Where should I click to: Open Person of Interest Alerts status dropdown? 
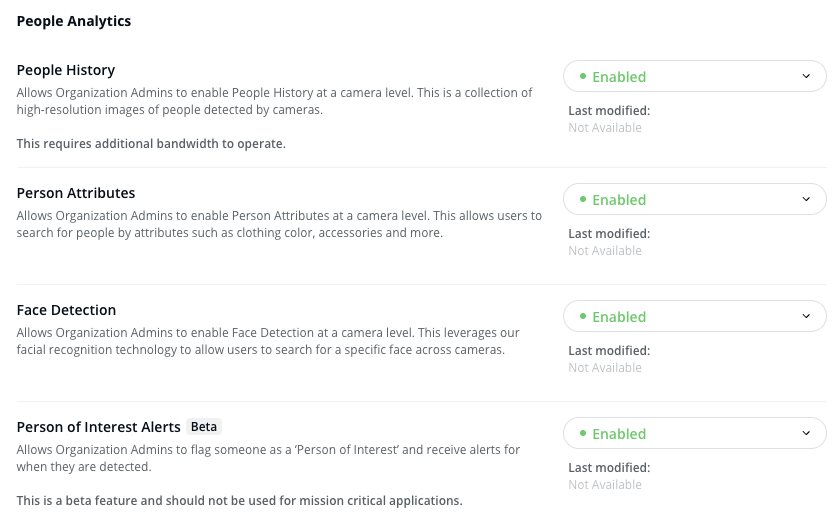click(694, 434)
